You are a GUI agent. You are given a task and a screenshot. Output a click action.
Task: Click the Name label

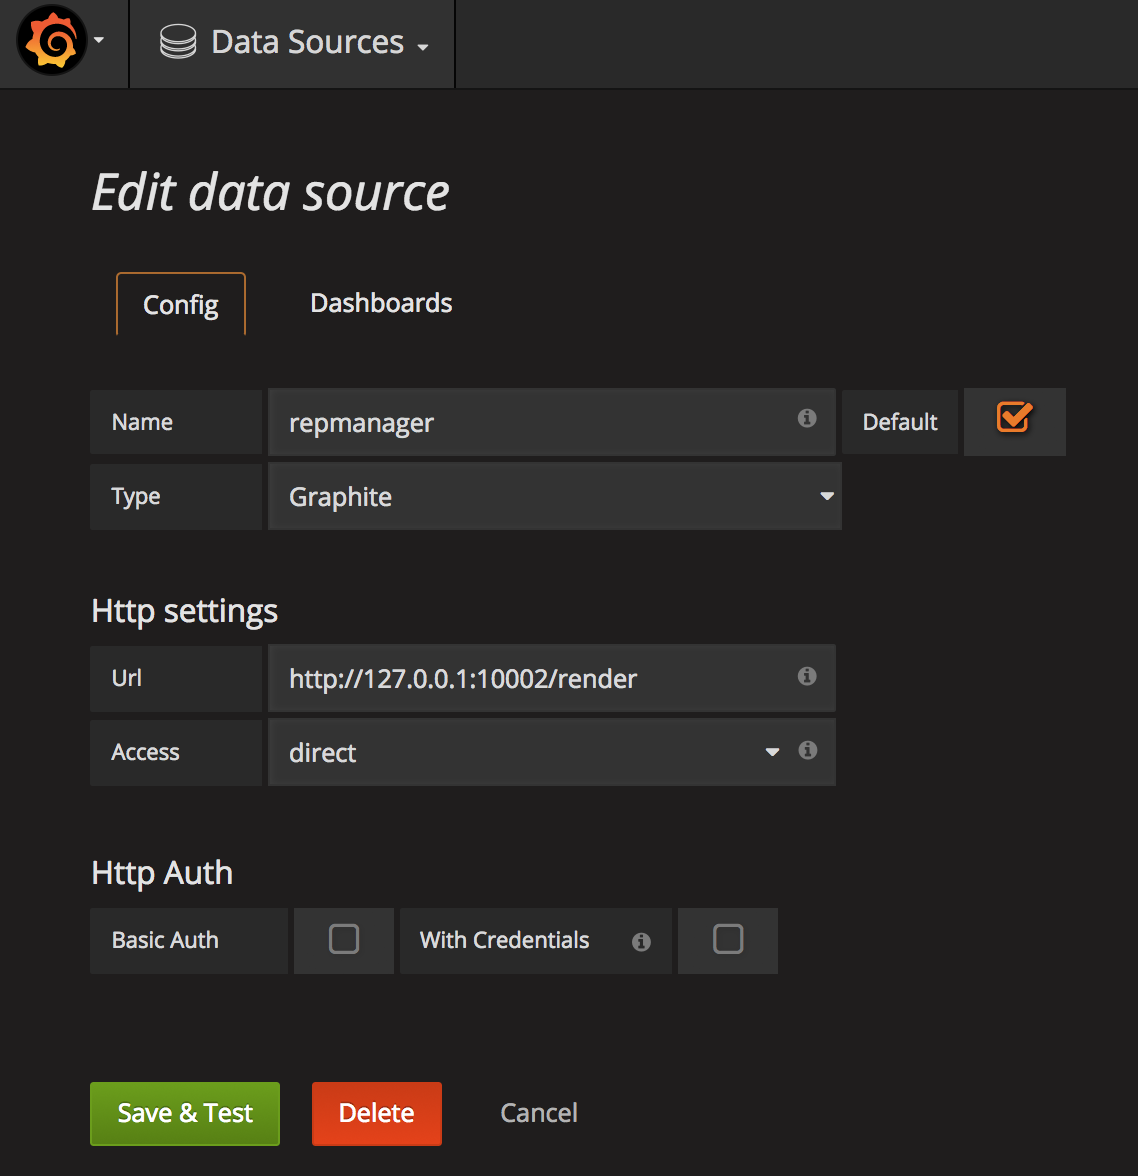(x=143, y=422)
